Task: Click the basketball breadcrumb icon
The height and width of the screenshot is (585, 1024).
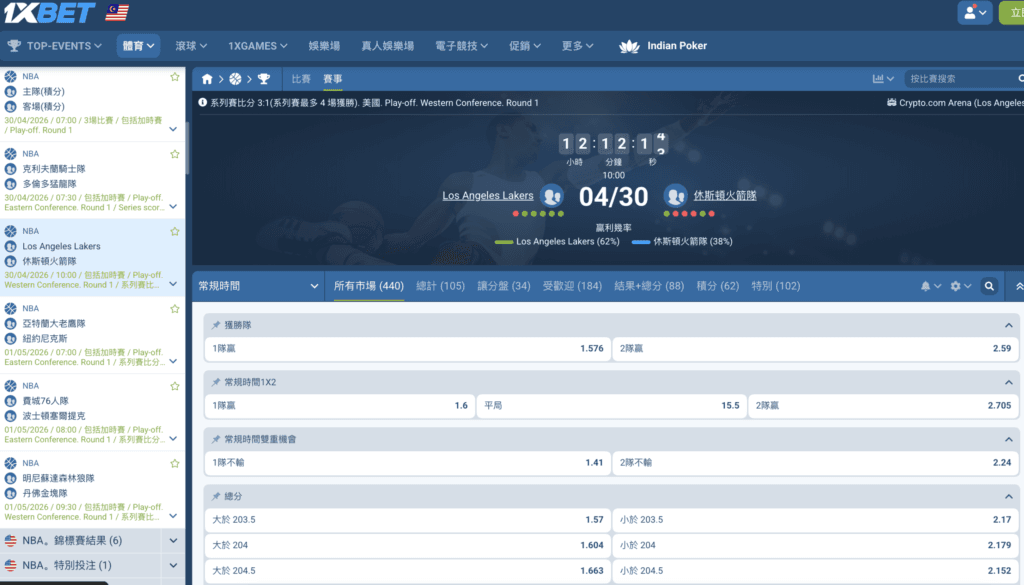Action: coord(235,79)
